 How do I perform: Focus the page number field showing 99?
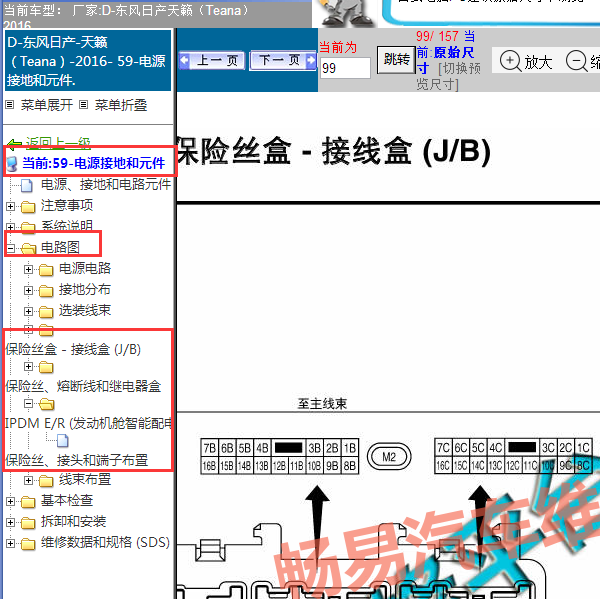[345, 68]
